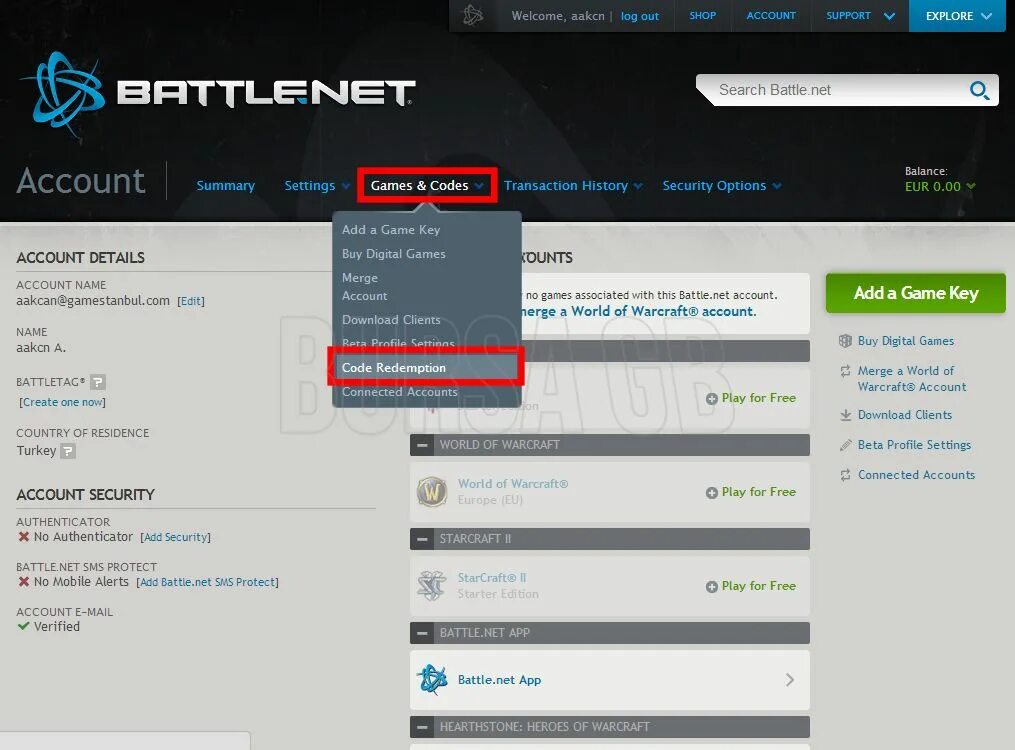
Task: Click Buy Digital Games sidebar link
Action: [x=906, y=341]
